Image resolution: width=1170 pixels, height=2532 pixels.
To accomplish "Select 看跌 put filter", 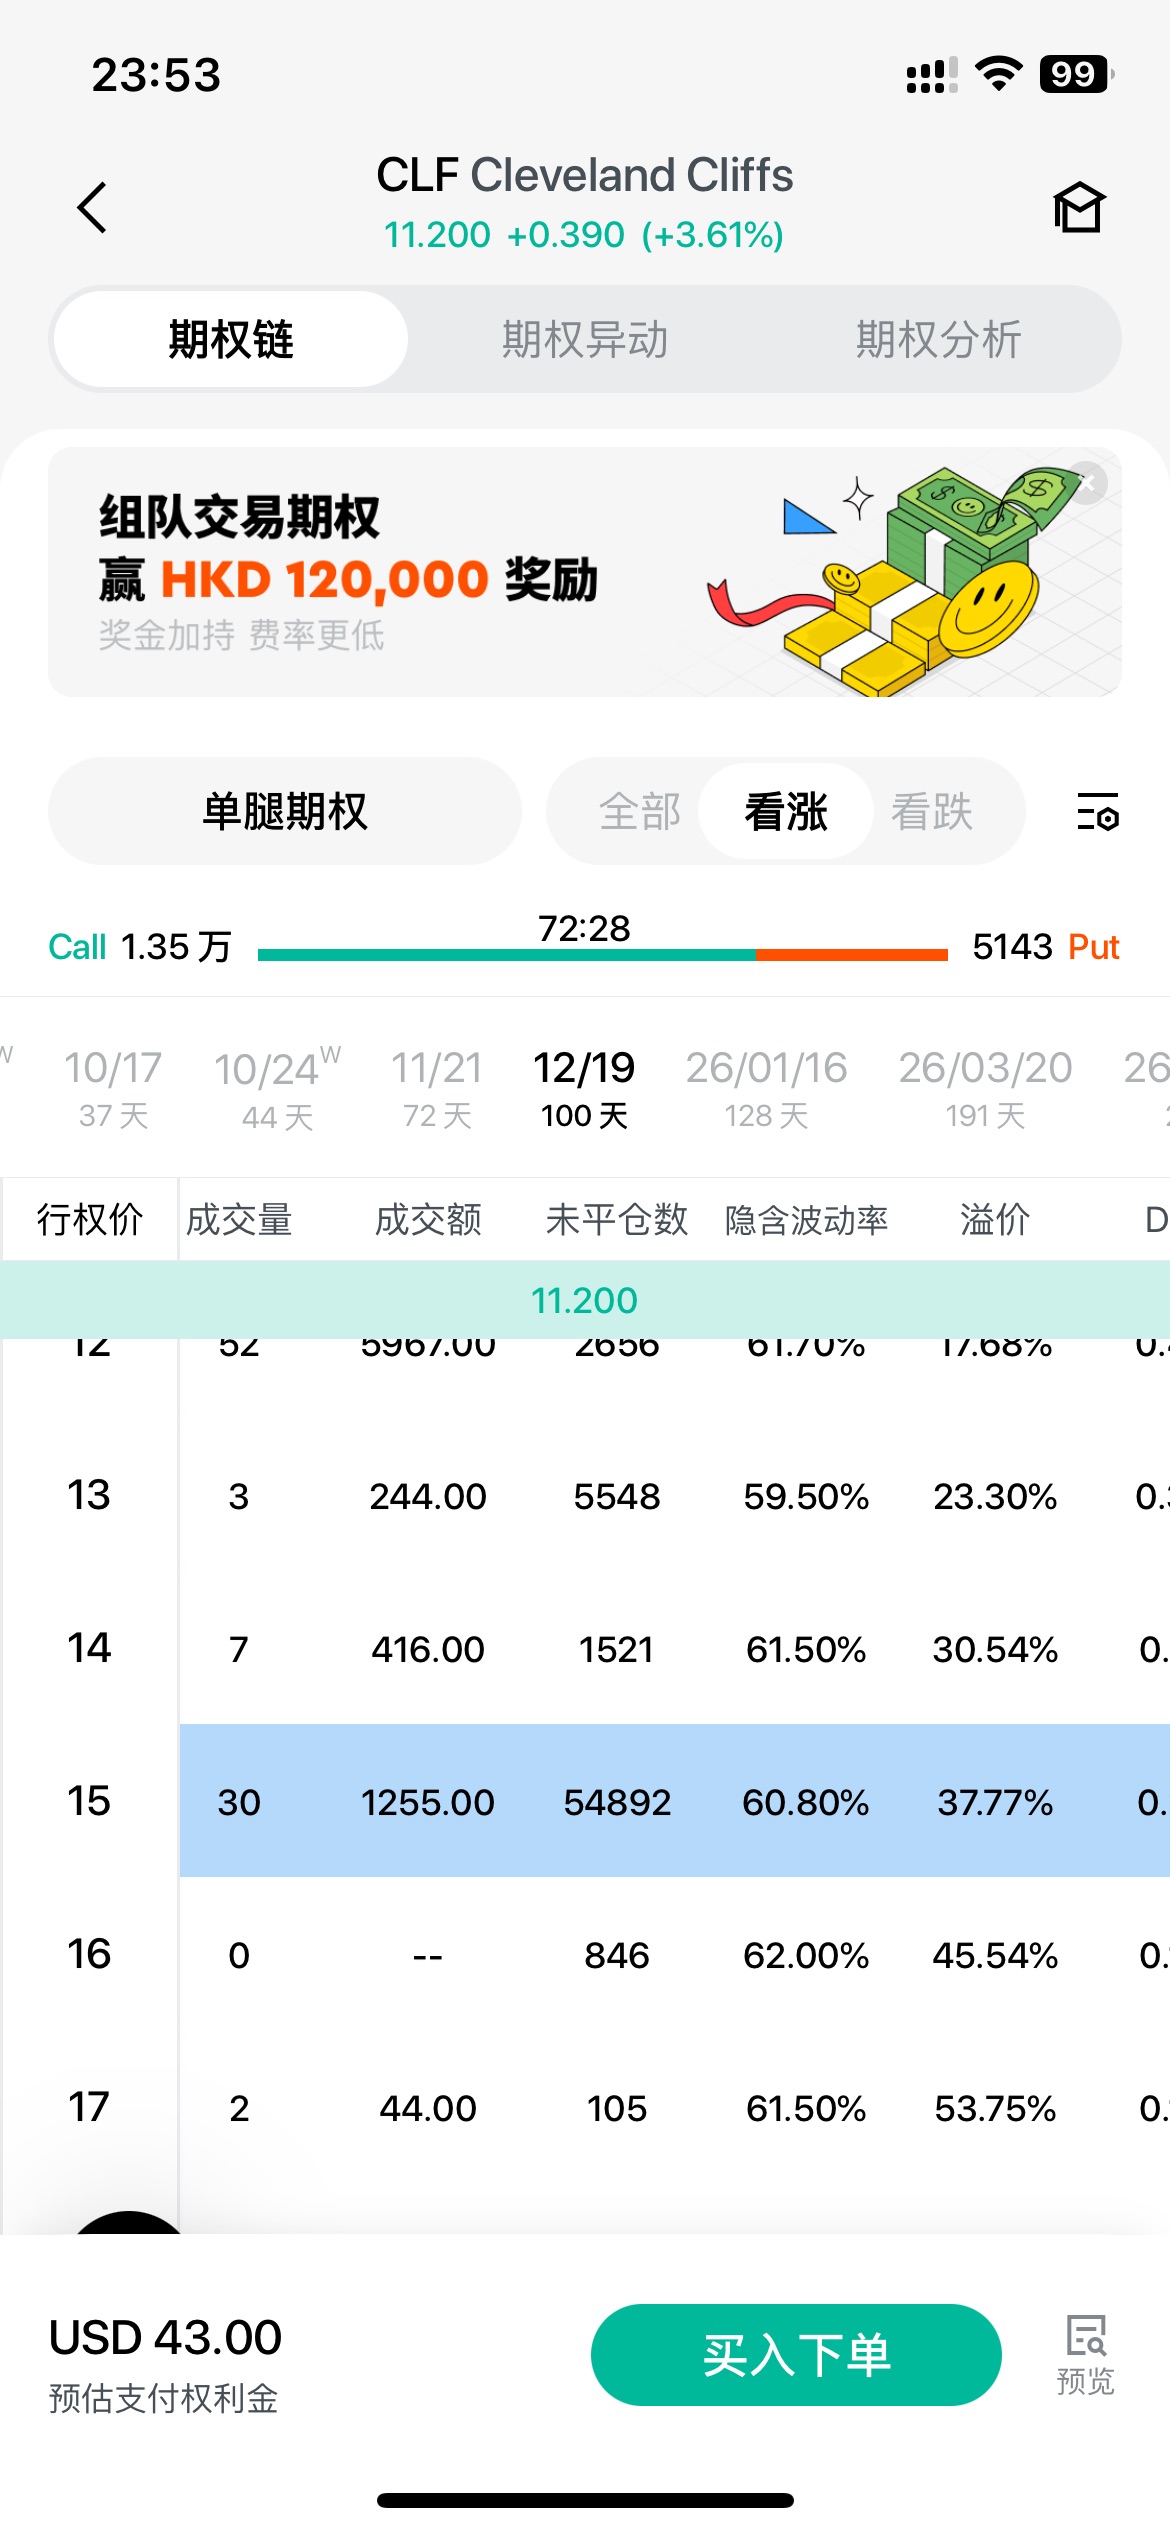I will coord(932,811).
